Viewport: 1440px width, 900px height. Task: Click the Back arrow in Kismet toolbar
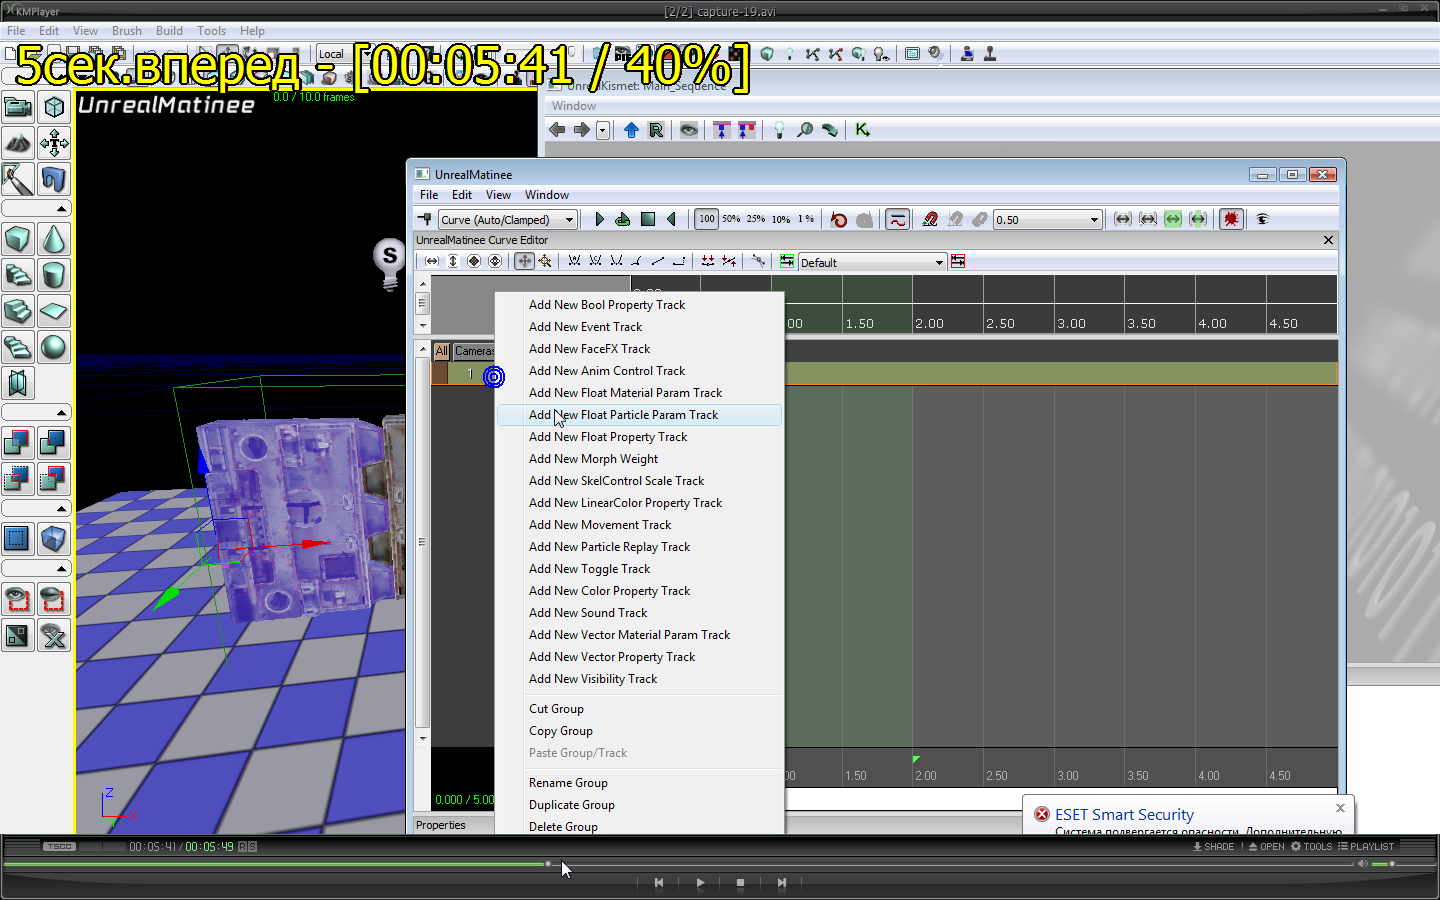[558, 130]
